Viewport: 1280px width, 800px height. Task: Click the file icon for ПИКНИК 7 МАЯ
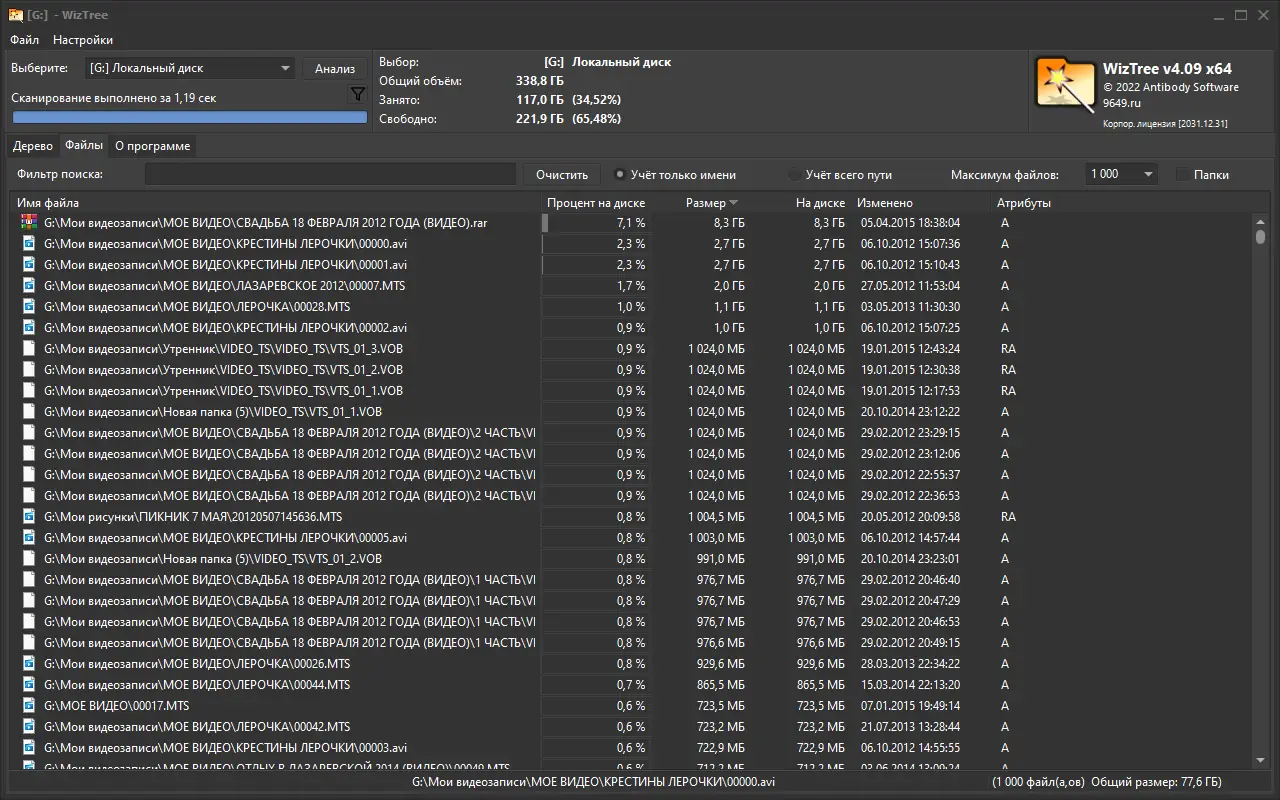click(x=28, y=517)
